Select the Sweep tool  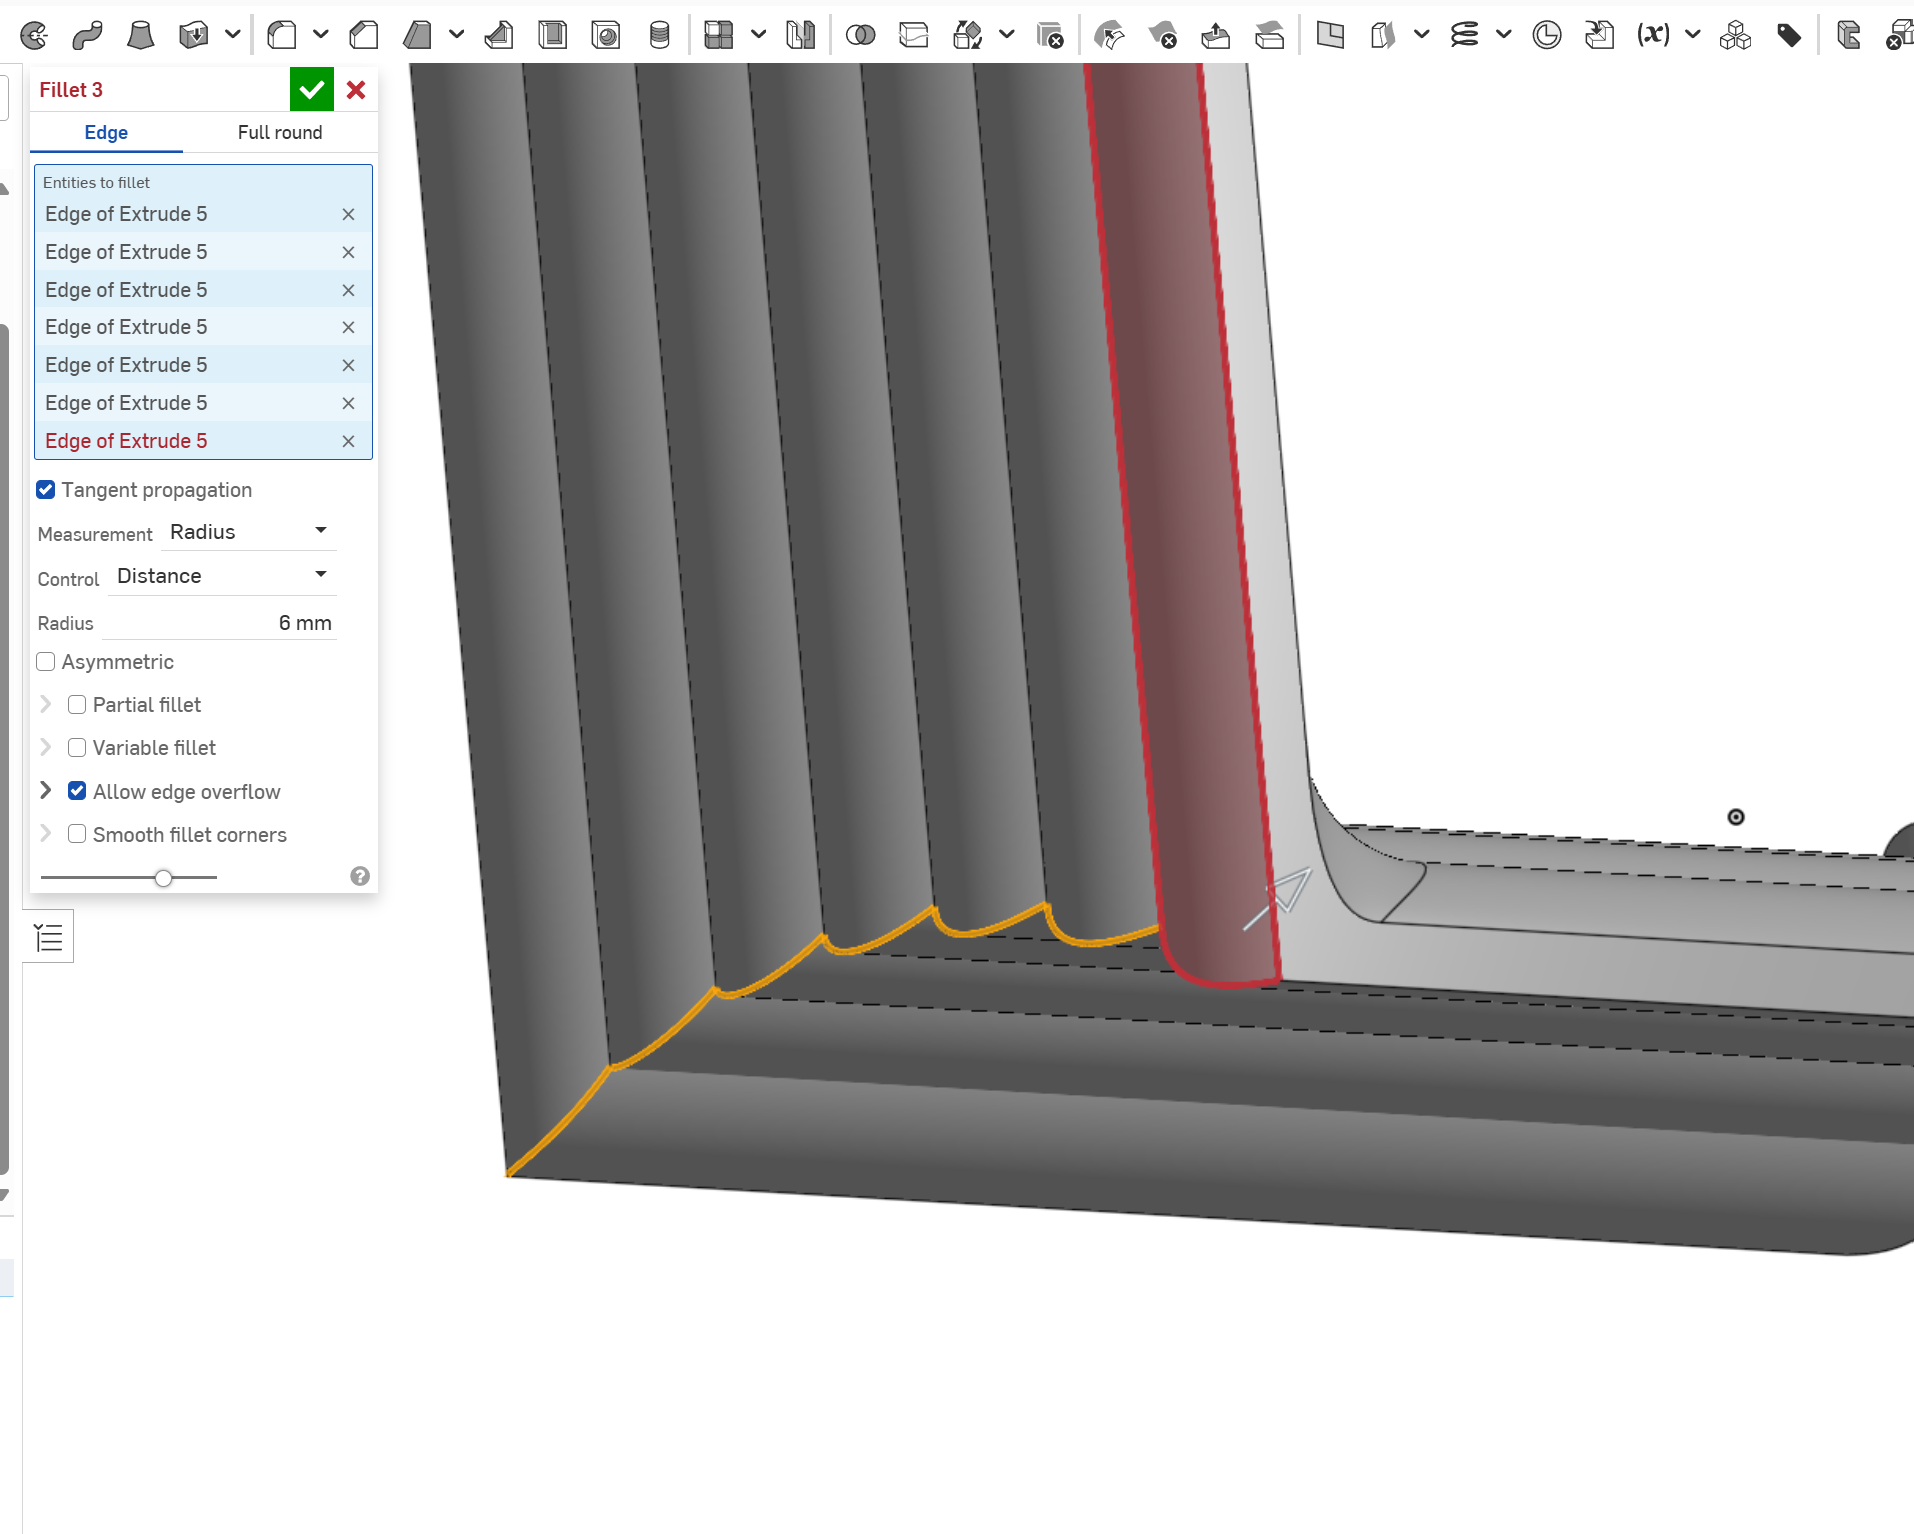pyautogui.click(x=87, y=36)
